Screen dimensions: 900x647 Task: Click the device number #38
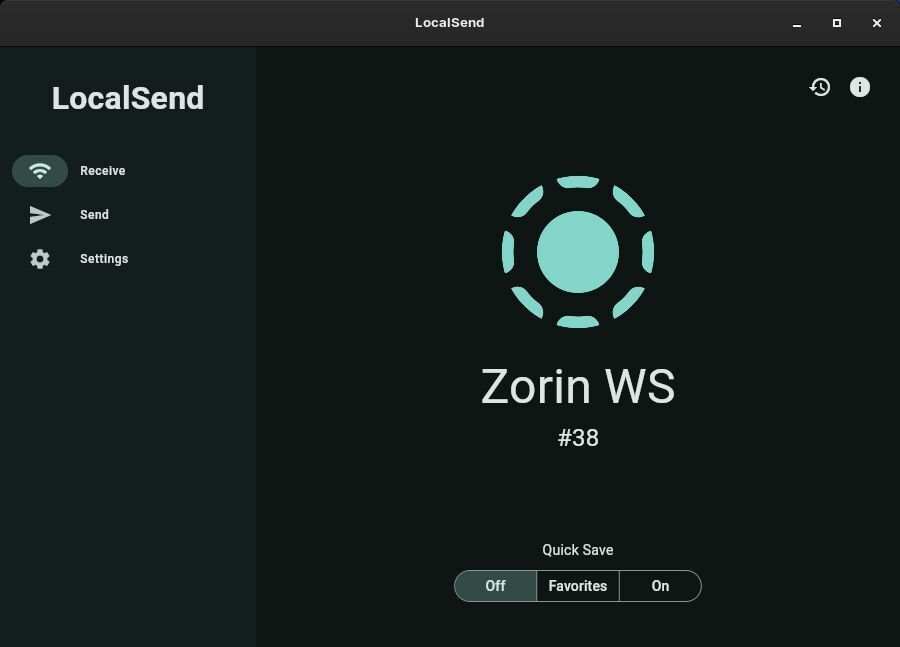pyautogui.click(x=578, y=438)
